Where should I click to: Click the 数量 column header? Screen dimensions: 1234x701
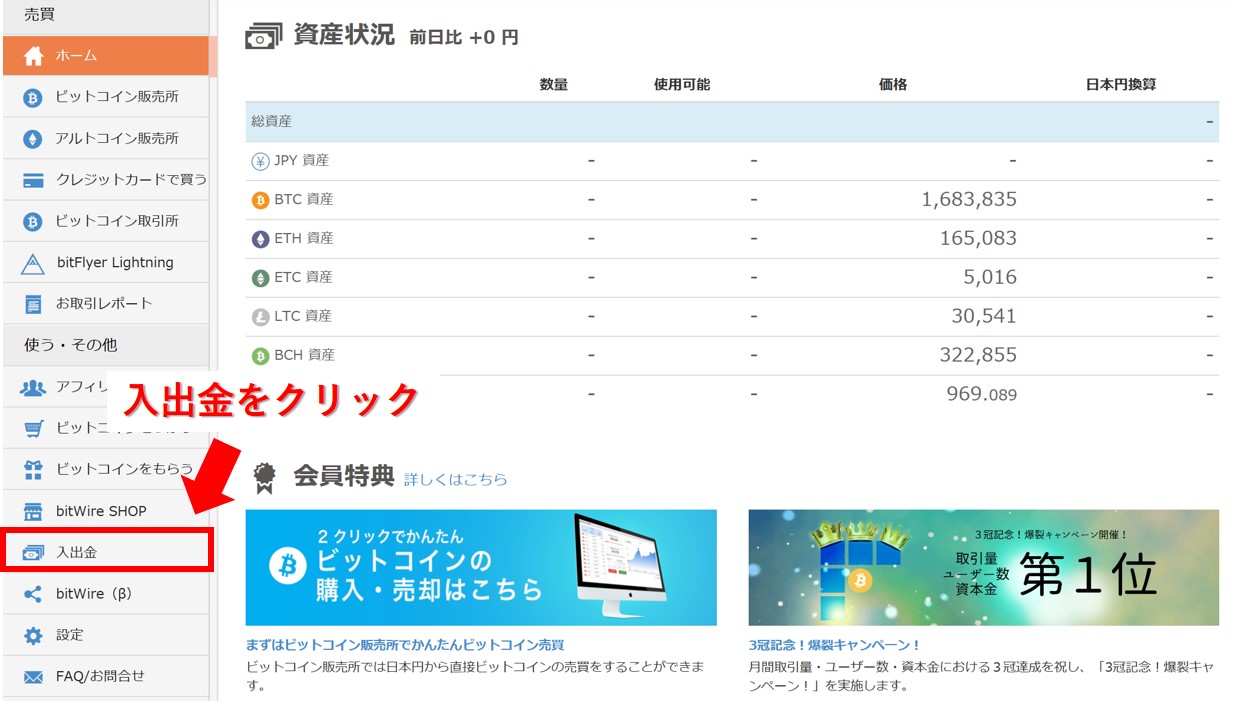click(554, 85)
